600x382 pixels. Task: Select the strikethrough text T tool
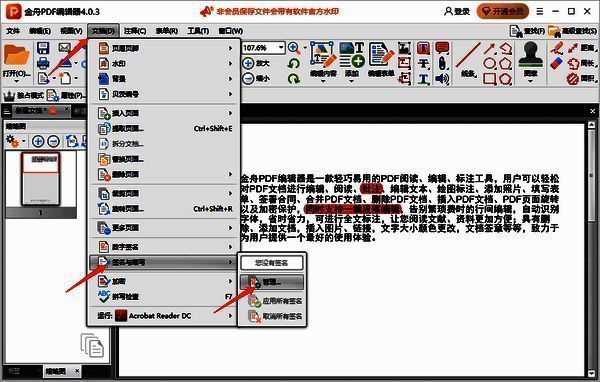tap(423, 64)
